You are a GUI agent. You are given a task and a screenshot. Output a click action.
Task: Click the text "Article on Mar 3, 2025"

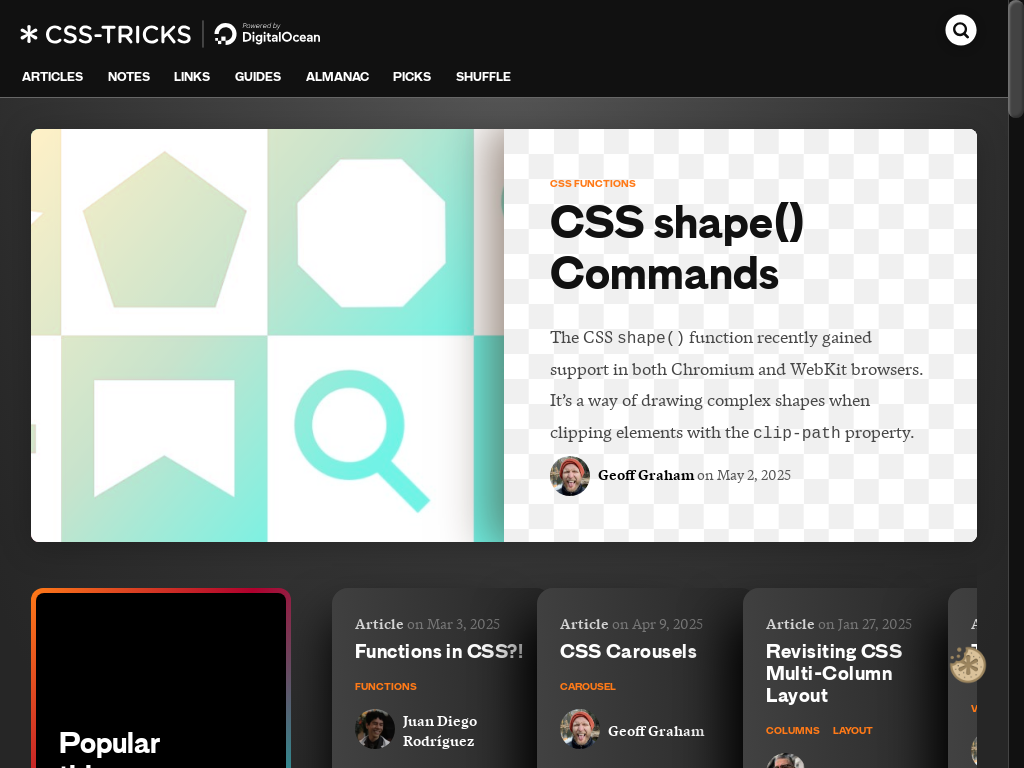(x=427, y=624)
